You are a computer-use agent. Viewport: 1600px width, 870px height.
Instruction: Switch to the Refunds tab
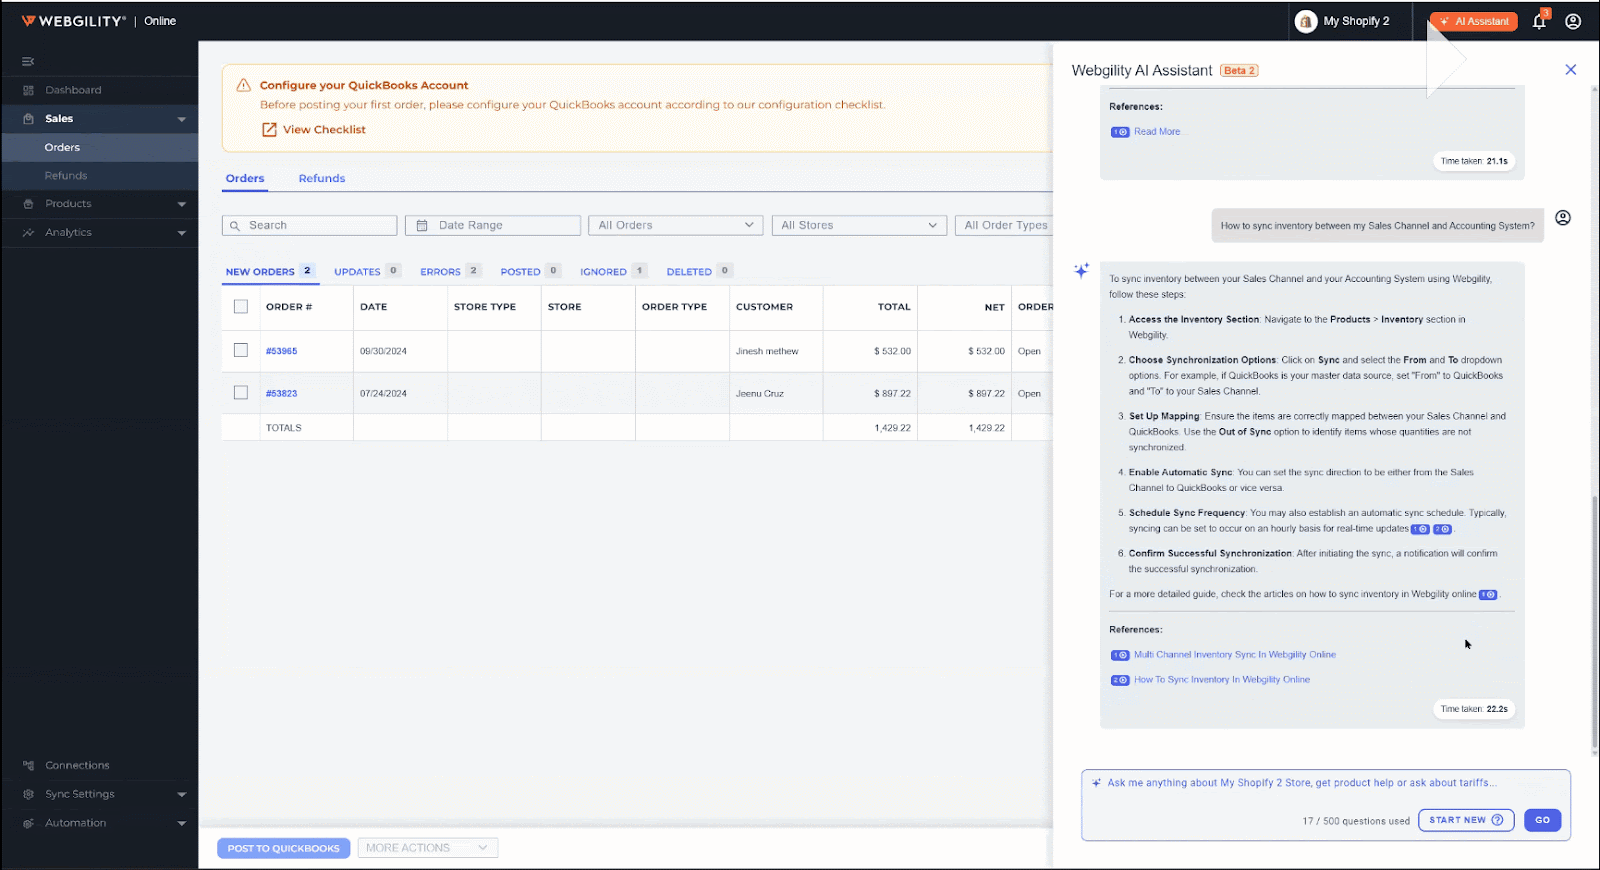pyautogui.click(x=322, y=179)
